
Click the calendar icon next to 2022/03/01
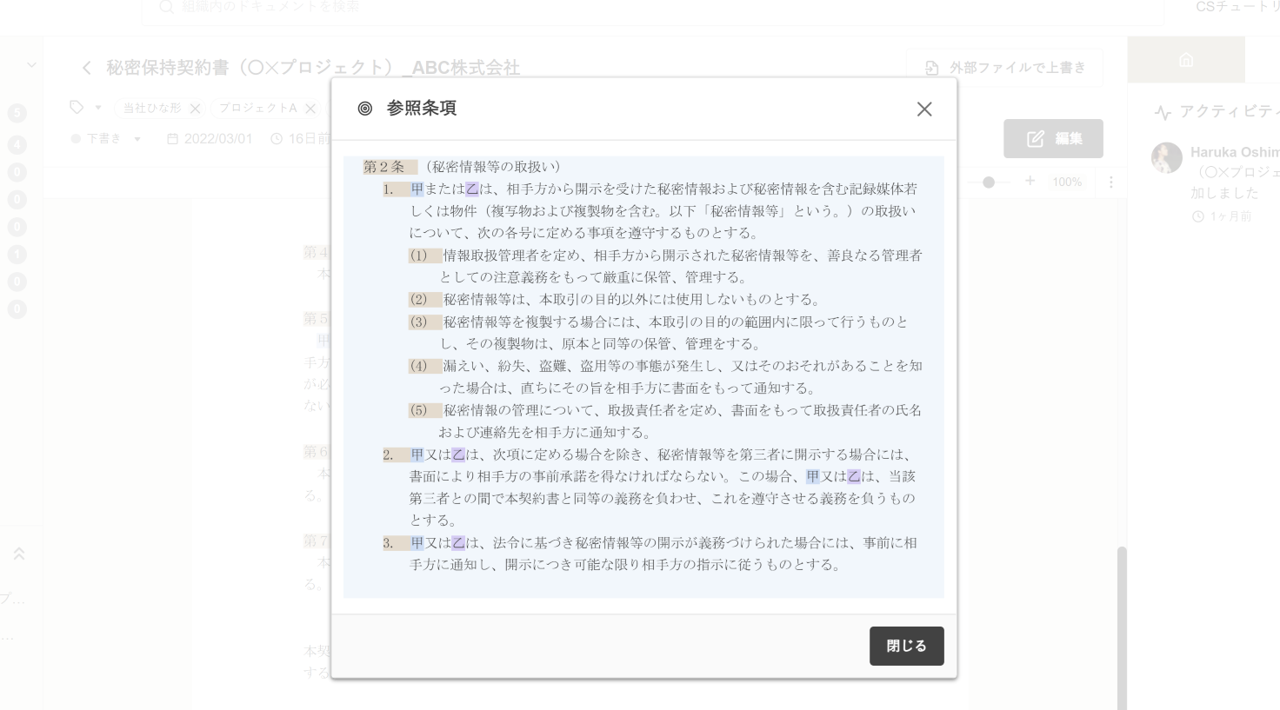pyautogui.click(x=172, y=139)
